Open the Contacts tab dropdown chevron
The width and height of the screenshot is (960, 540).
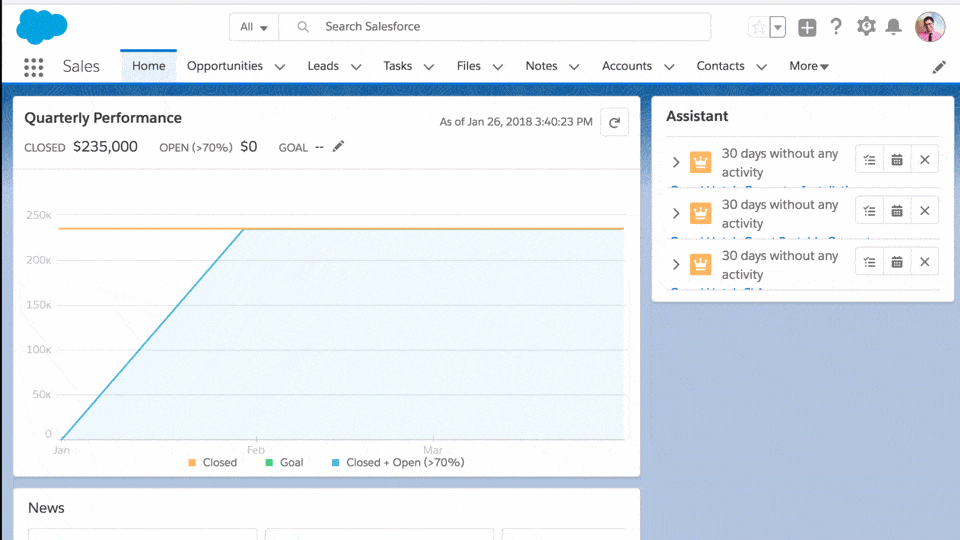[x=761, y=67]
